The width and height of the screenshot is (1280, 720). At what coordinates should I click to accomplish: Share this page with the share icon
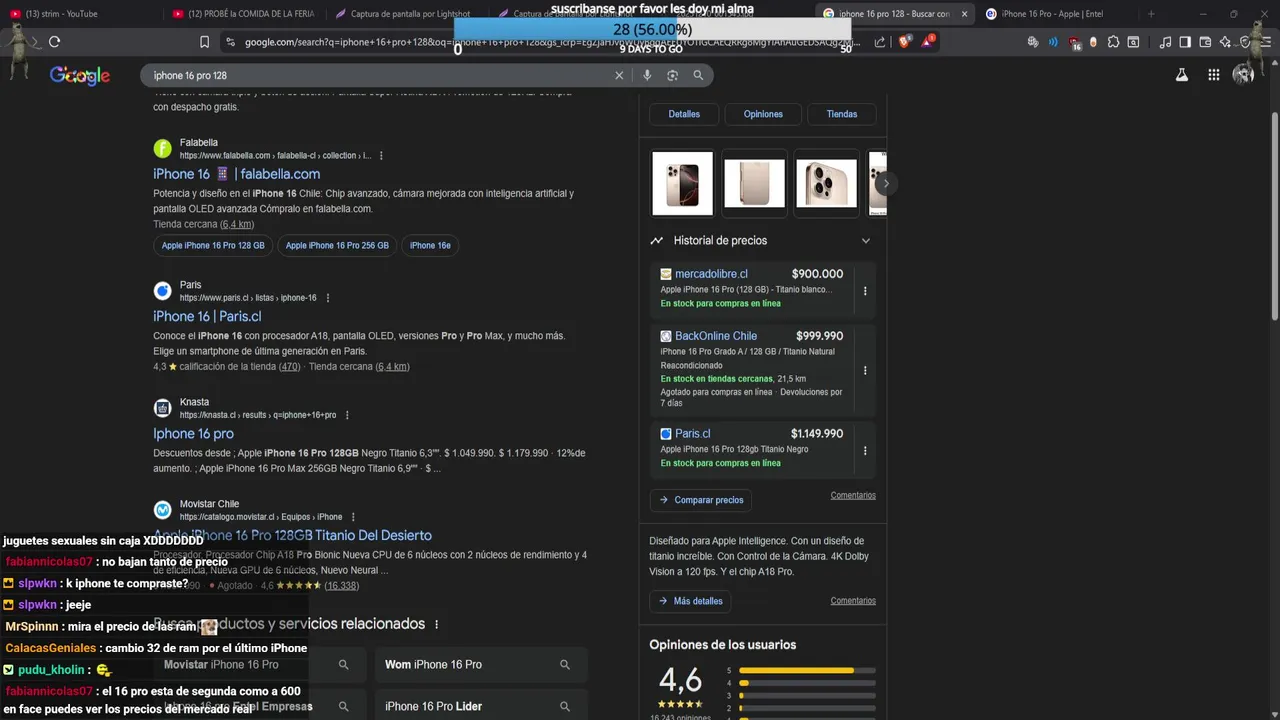(x=880, y=42)
